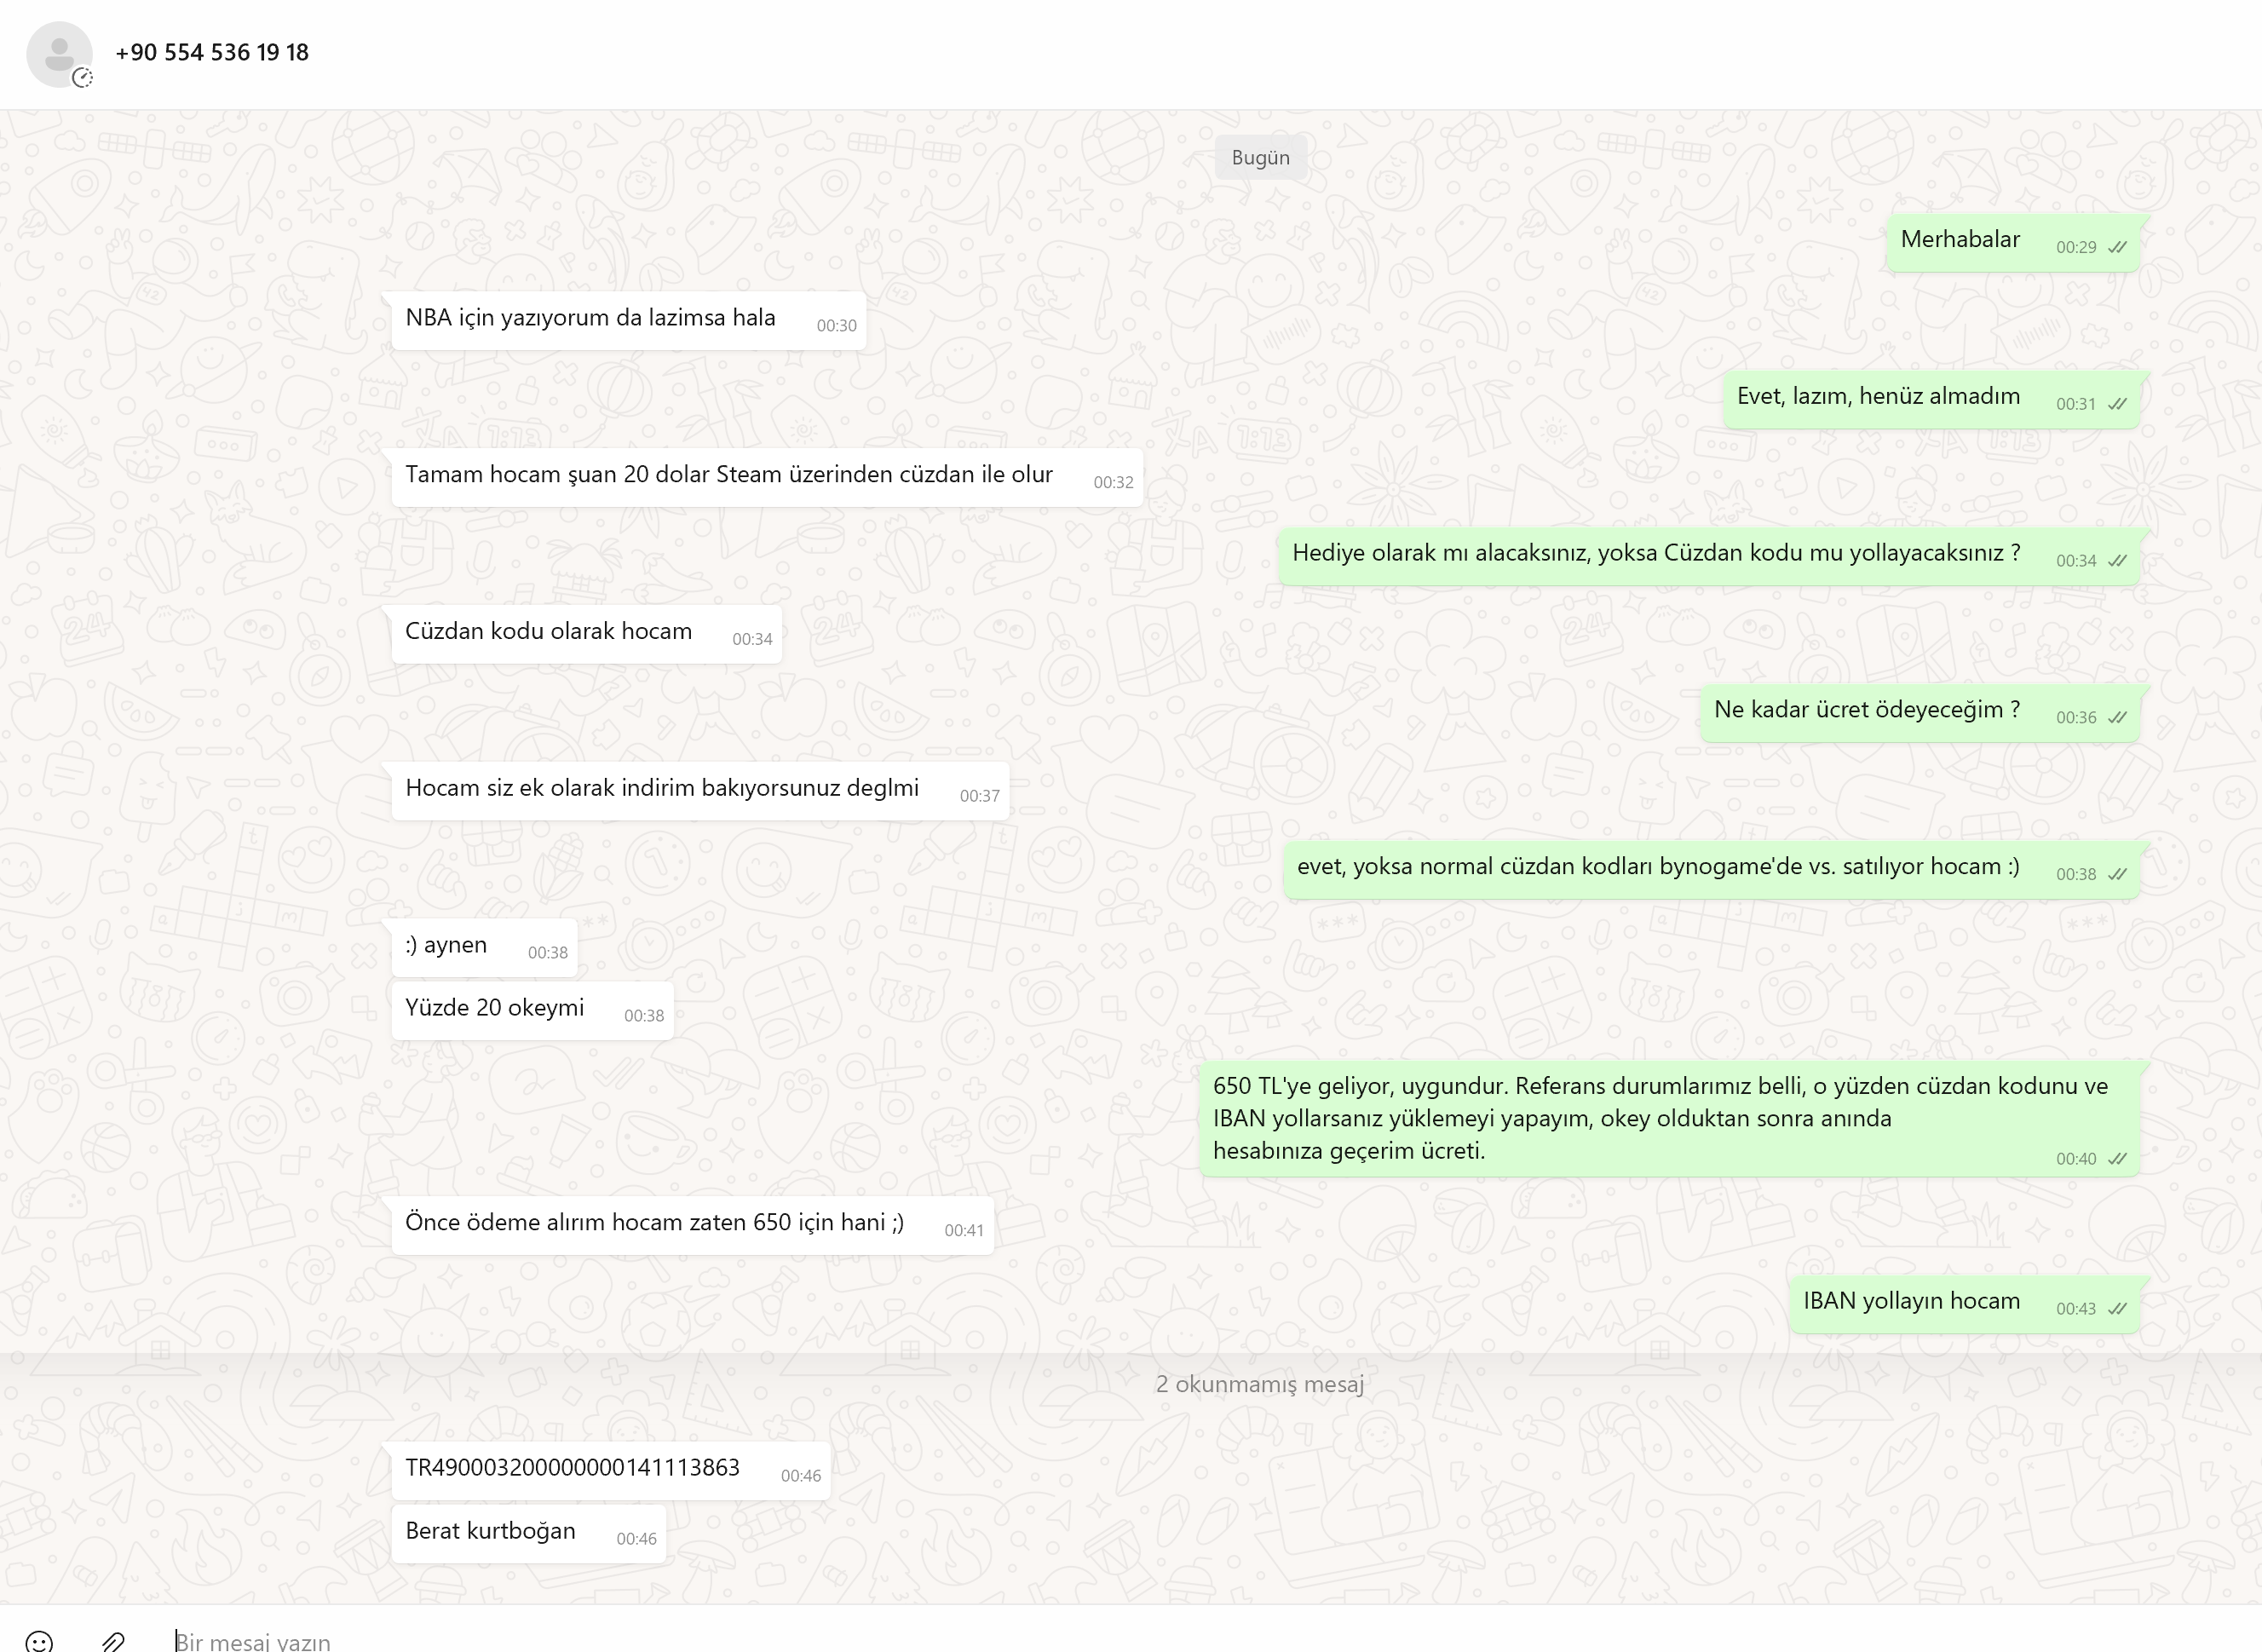This screenshot has height=1652, width=2262.
Task: Click the Bugün date label
Action: [1260, 157]
